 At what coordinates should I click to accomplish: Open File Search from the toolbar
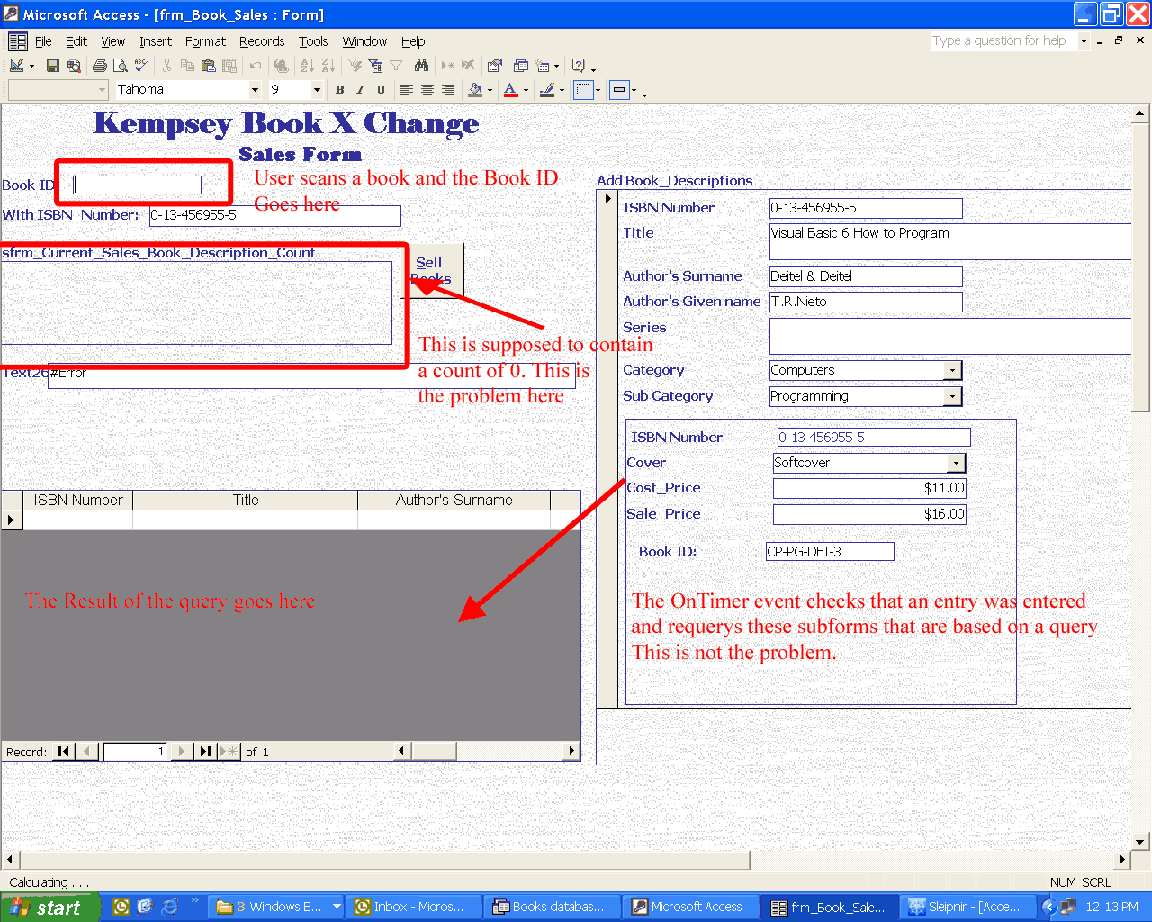pos(73,66)
